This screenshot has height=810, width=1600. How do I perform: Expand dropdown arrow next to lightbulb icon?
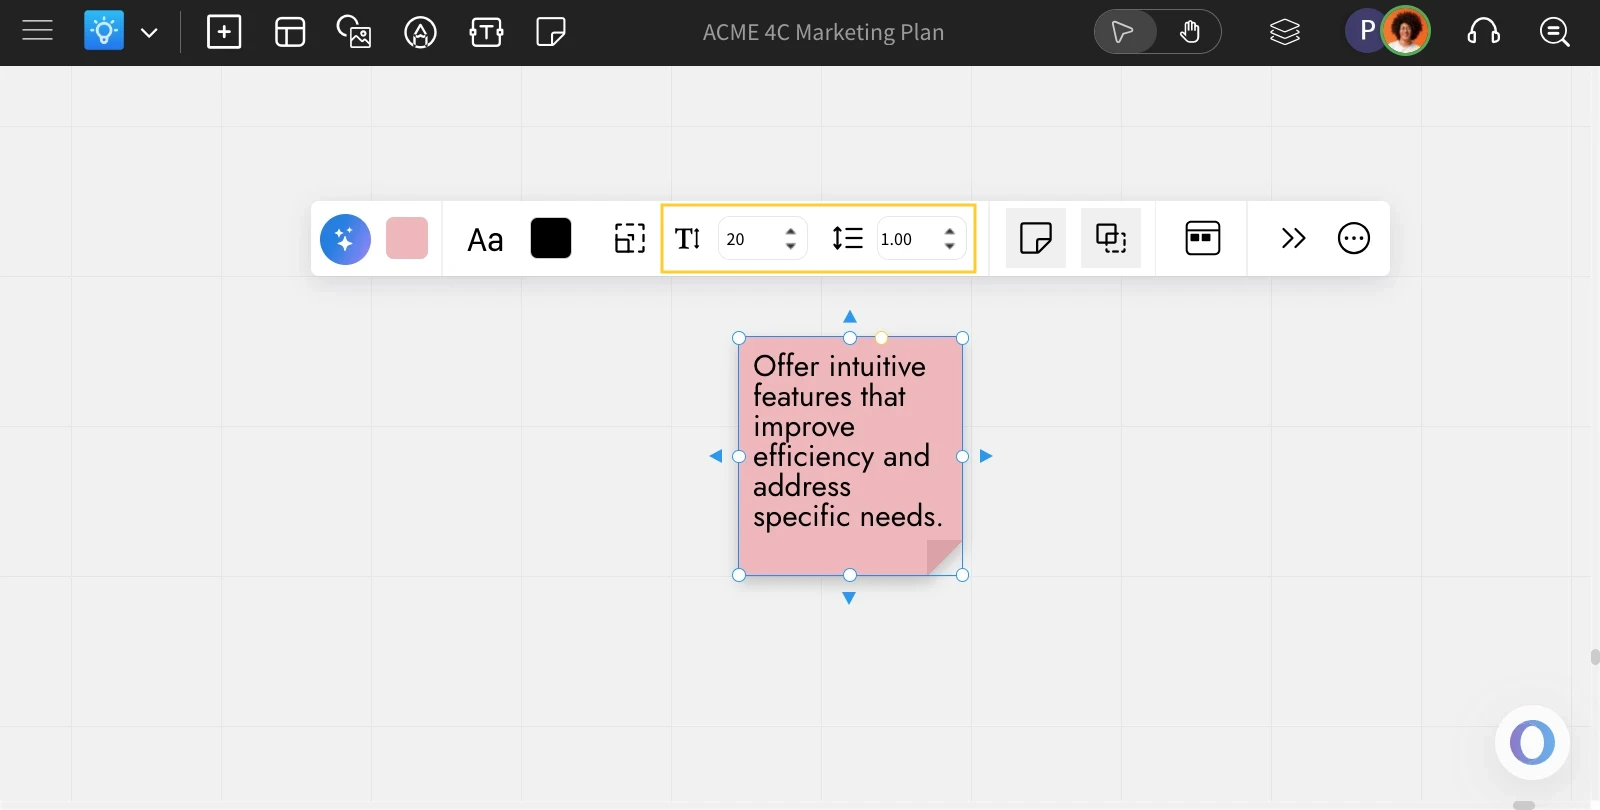pos(149,32)
